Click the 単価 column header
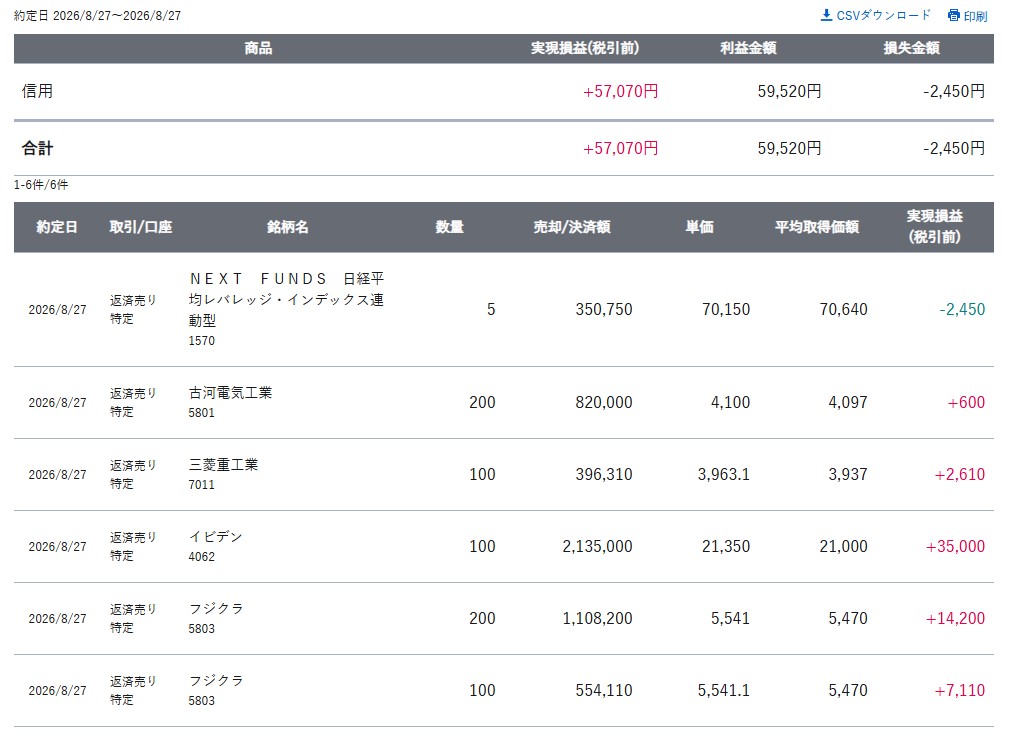1019x742 pixels. coord(700,227)
